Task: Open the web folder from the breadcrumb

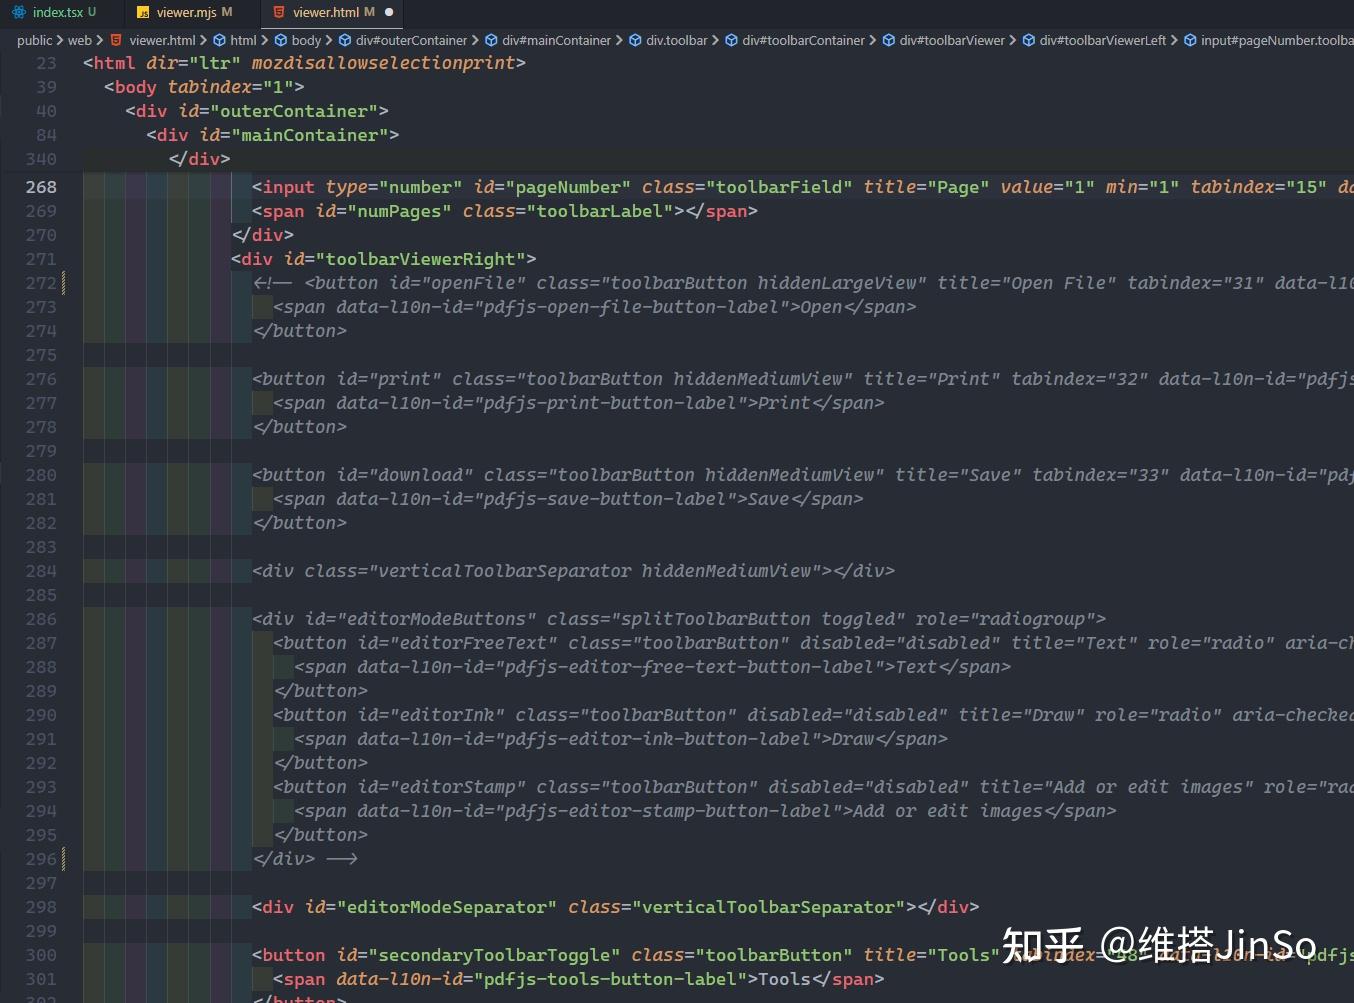Action: 79,40
